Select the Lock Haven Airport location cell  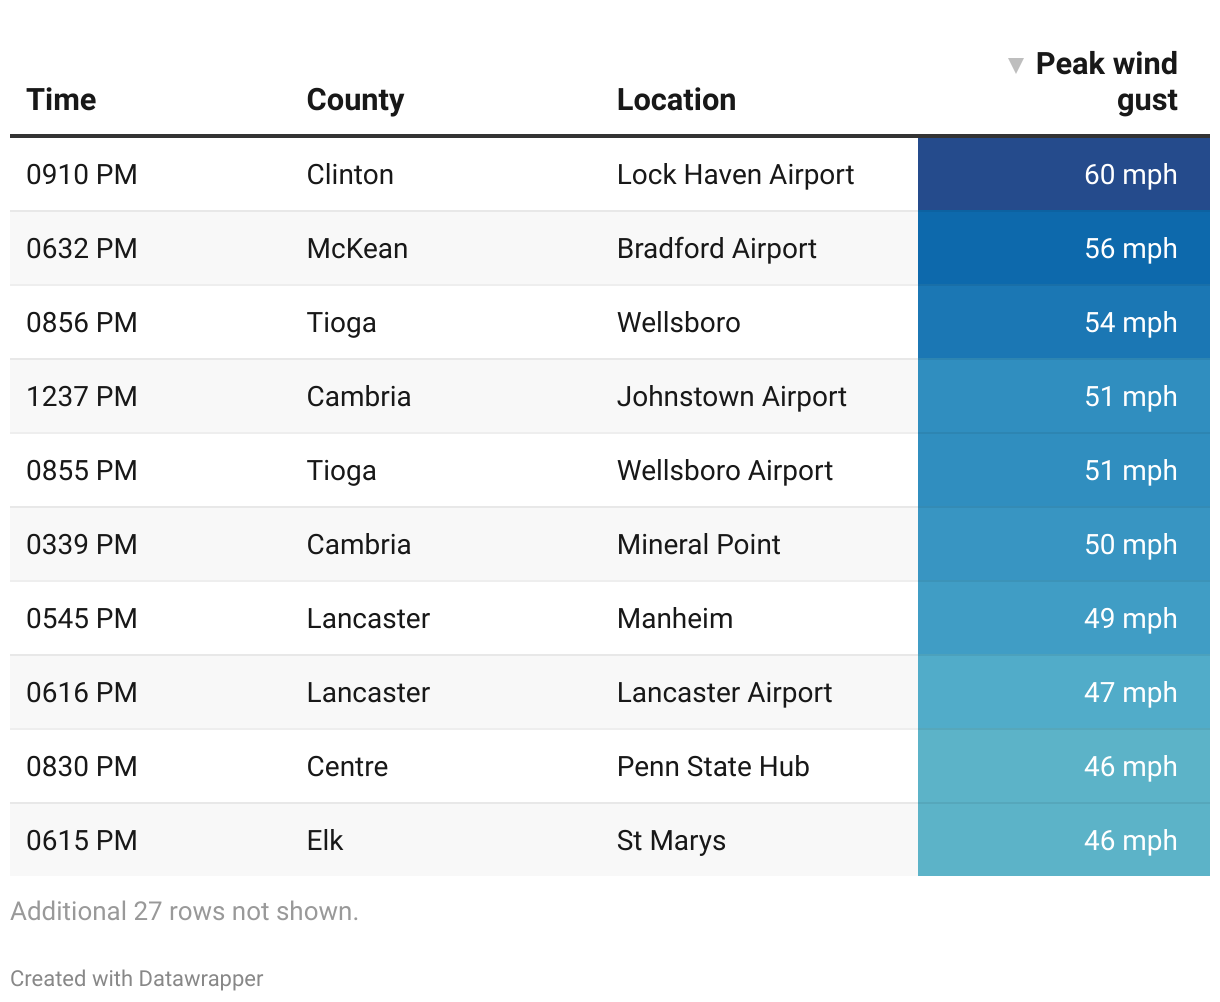735,175
